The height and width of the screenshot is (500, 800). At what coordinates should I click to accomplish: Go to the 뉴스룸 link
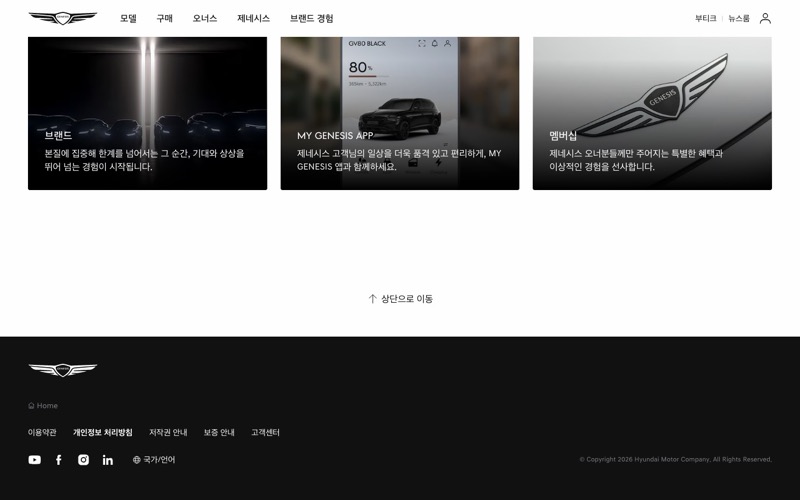point(739,18)
